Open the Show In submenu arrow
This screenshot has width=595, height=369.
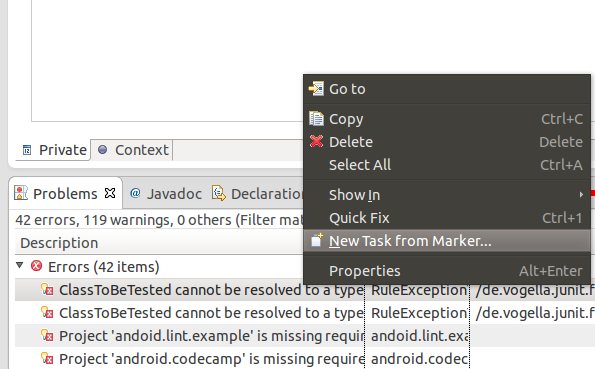pyautogui.click(x=581, y=195)
